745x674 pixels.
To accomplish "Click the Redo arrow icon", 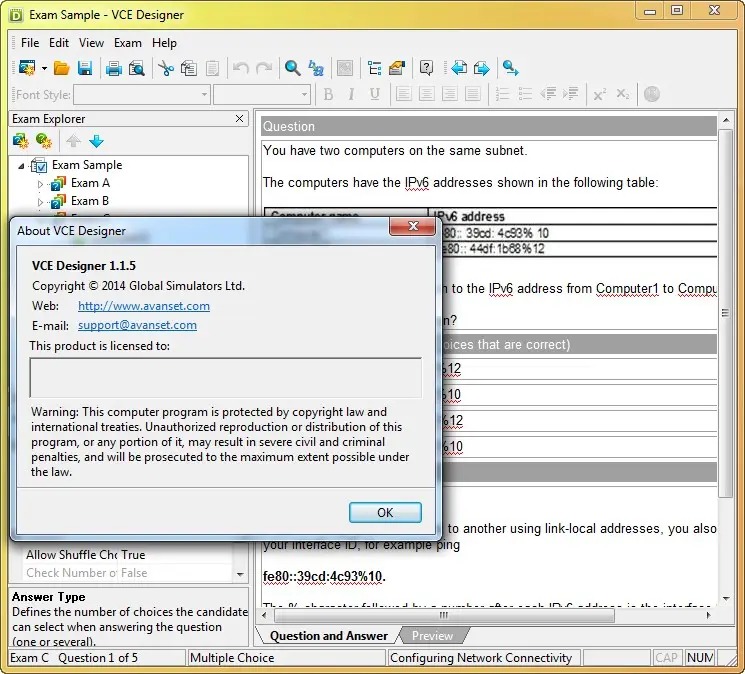I will coord(264,68).
